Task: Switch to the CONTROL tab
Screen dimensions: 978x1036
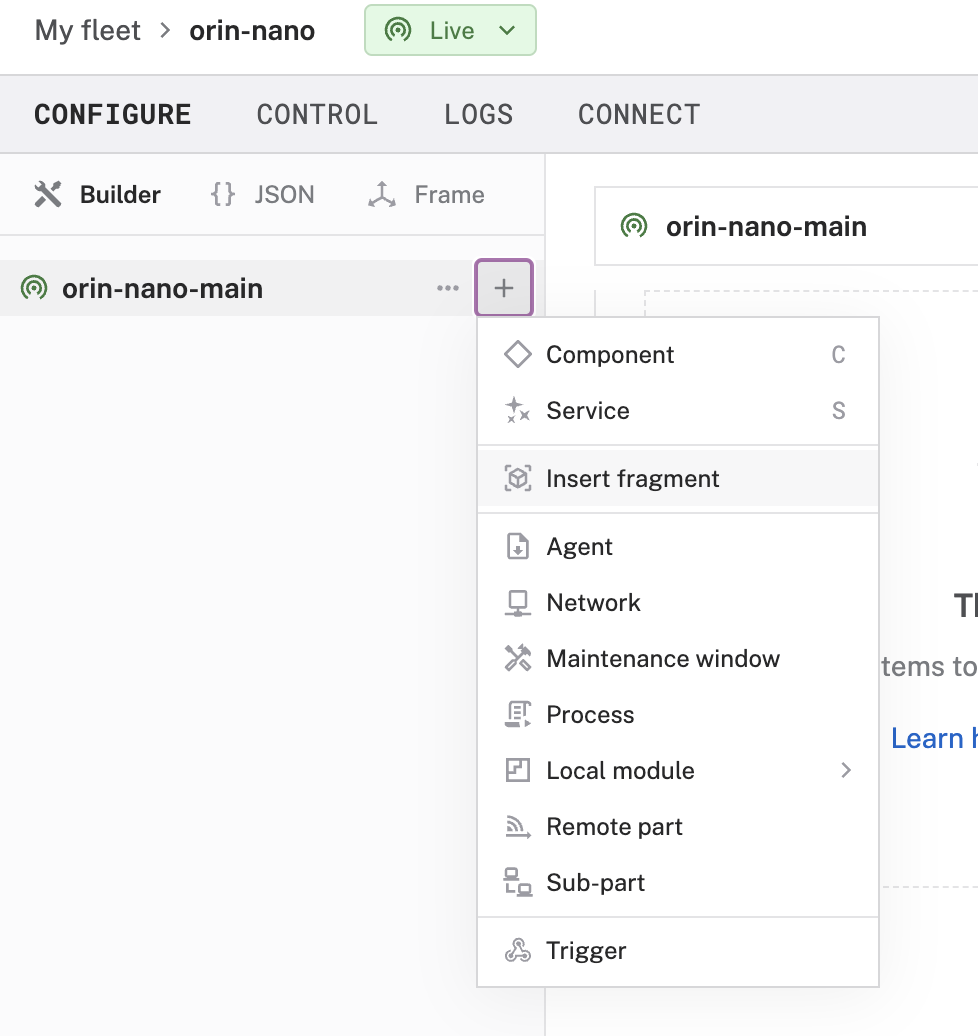Action: 317,115
